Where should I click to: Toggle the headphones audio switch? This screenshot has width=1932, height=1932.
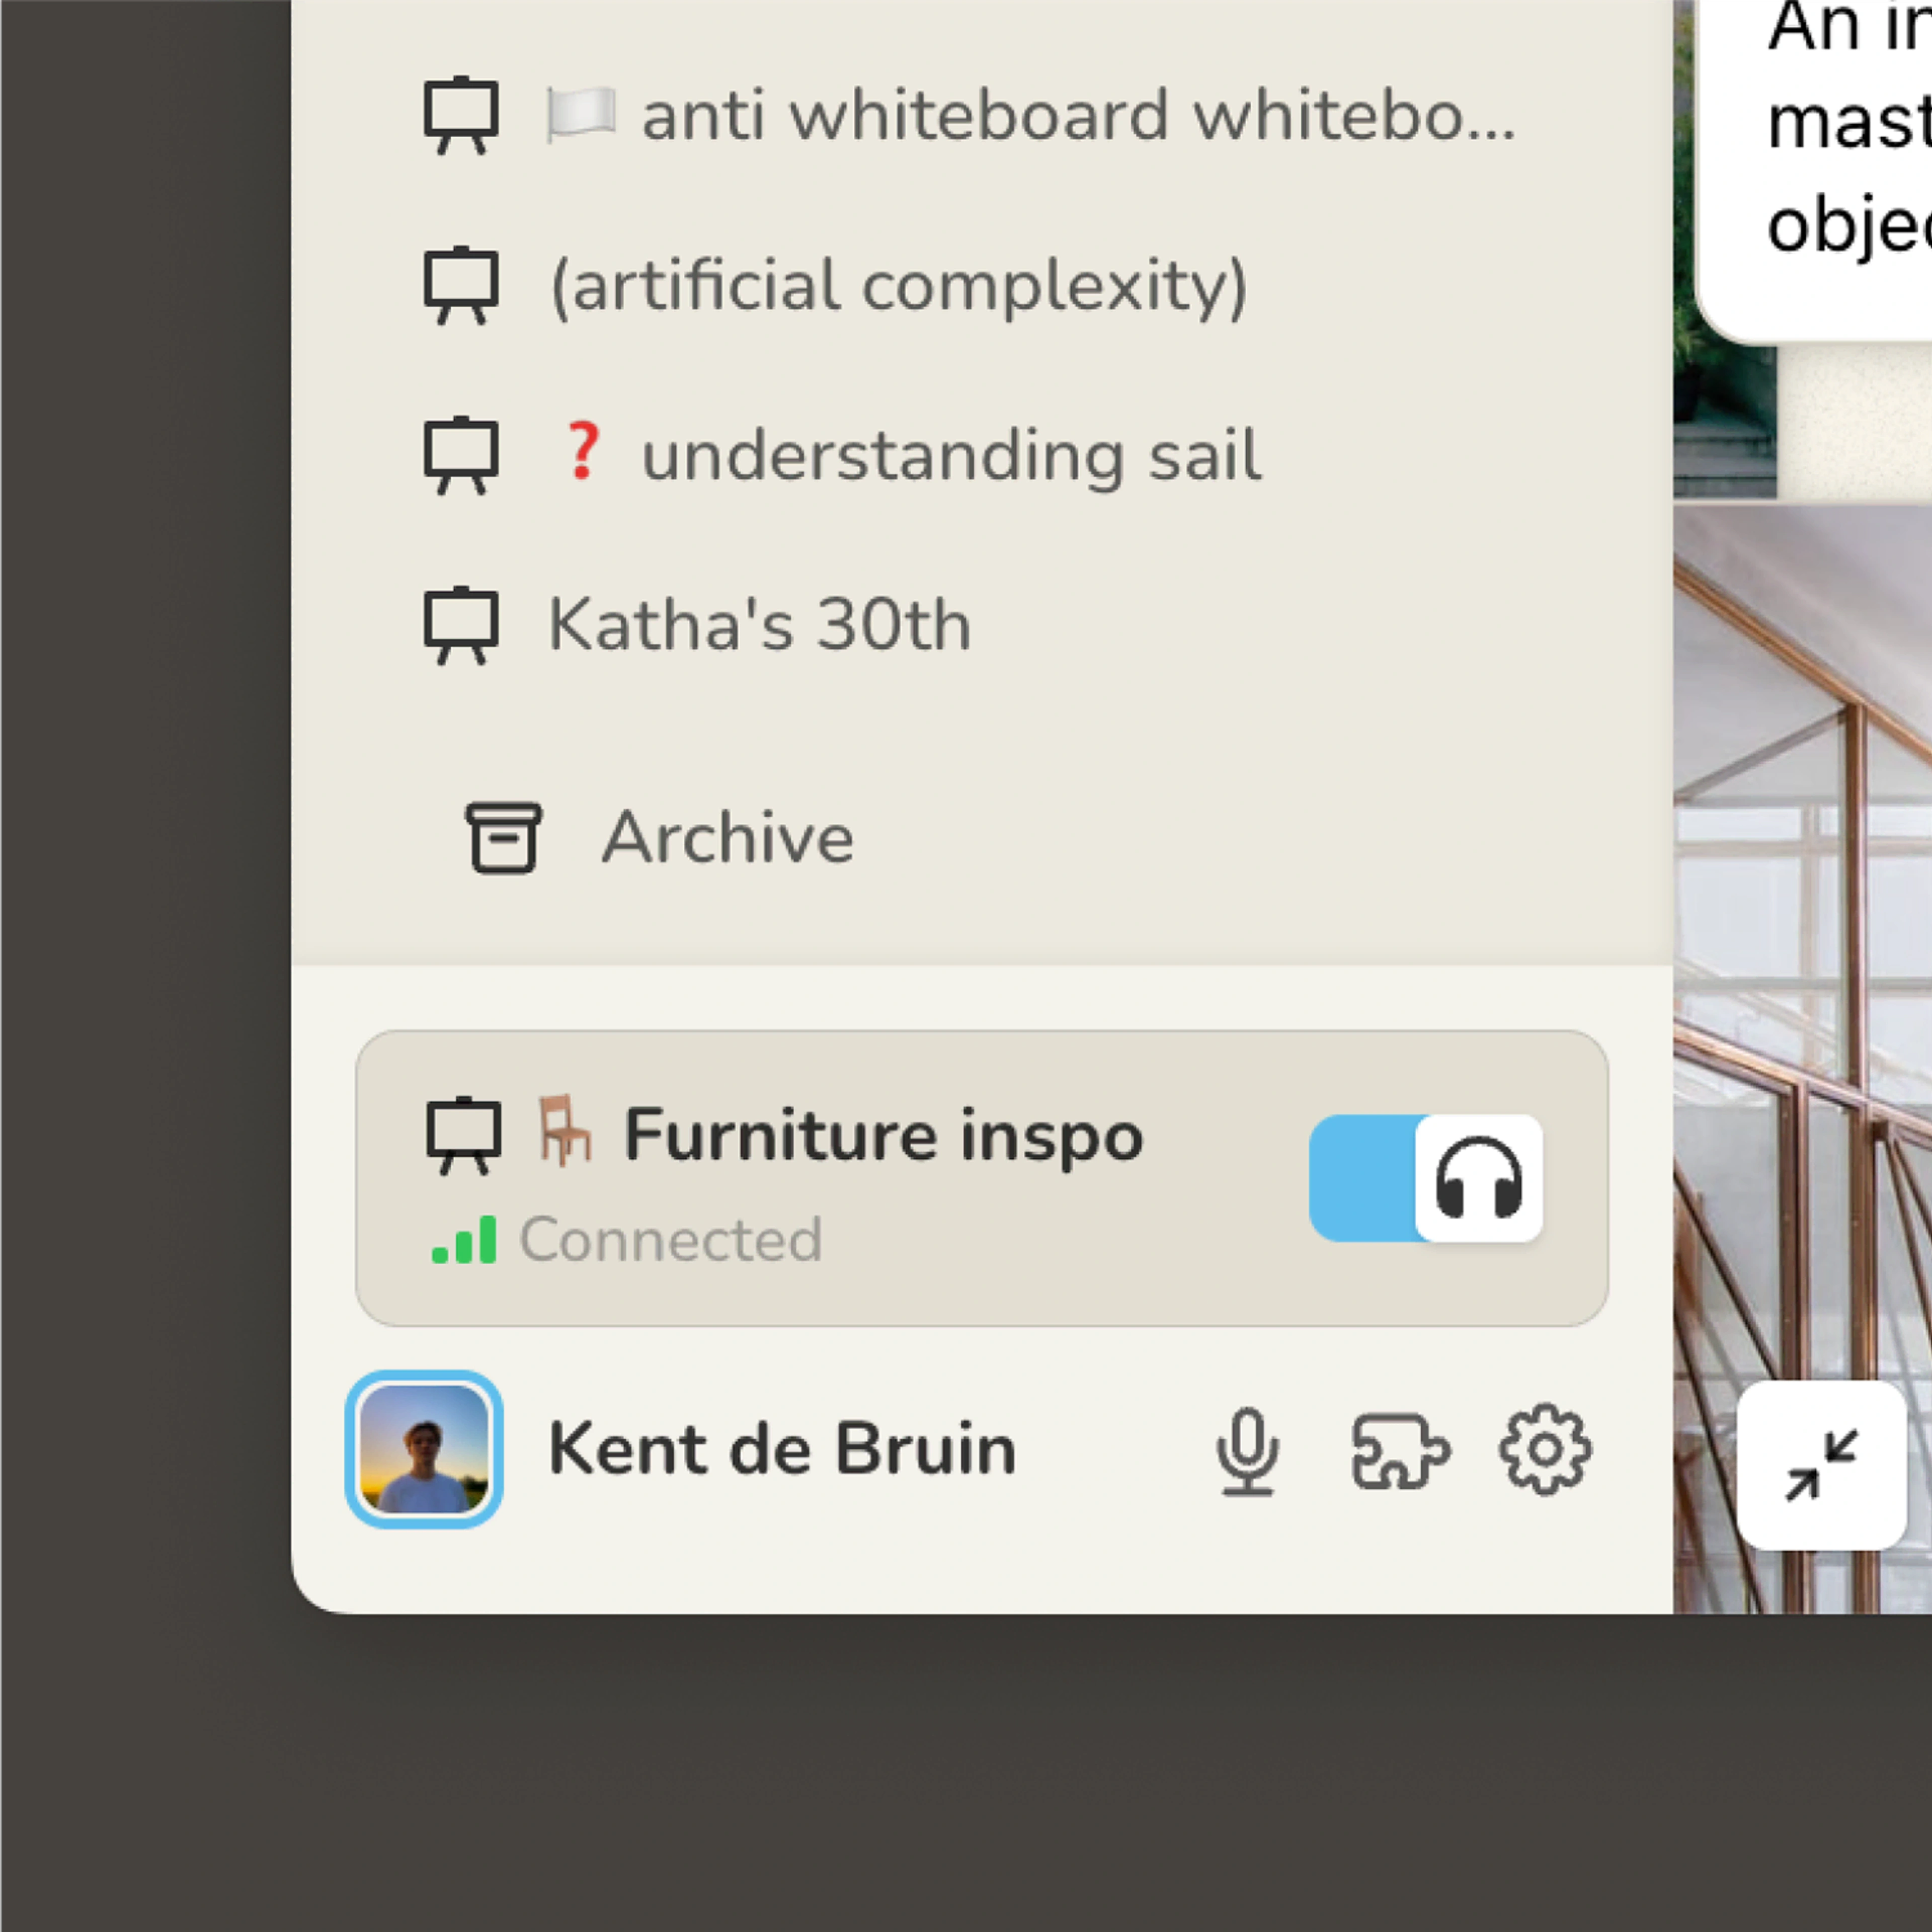pos(1425,1178)
